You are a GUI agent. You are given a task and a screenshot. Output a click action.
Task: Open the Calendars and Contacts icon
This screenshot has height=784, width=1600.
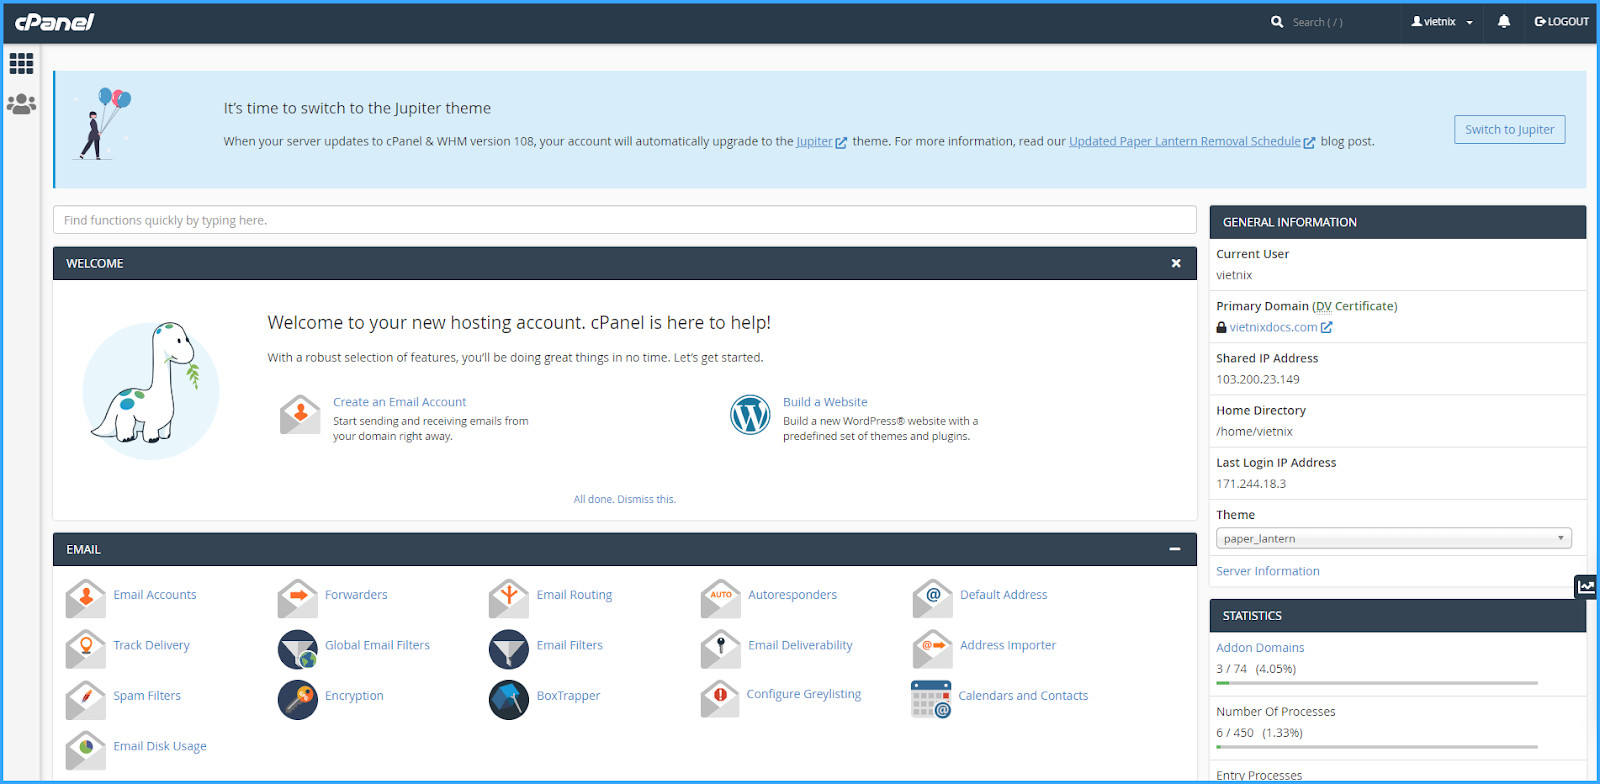(931, 699)
